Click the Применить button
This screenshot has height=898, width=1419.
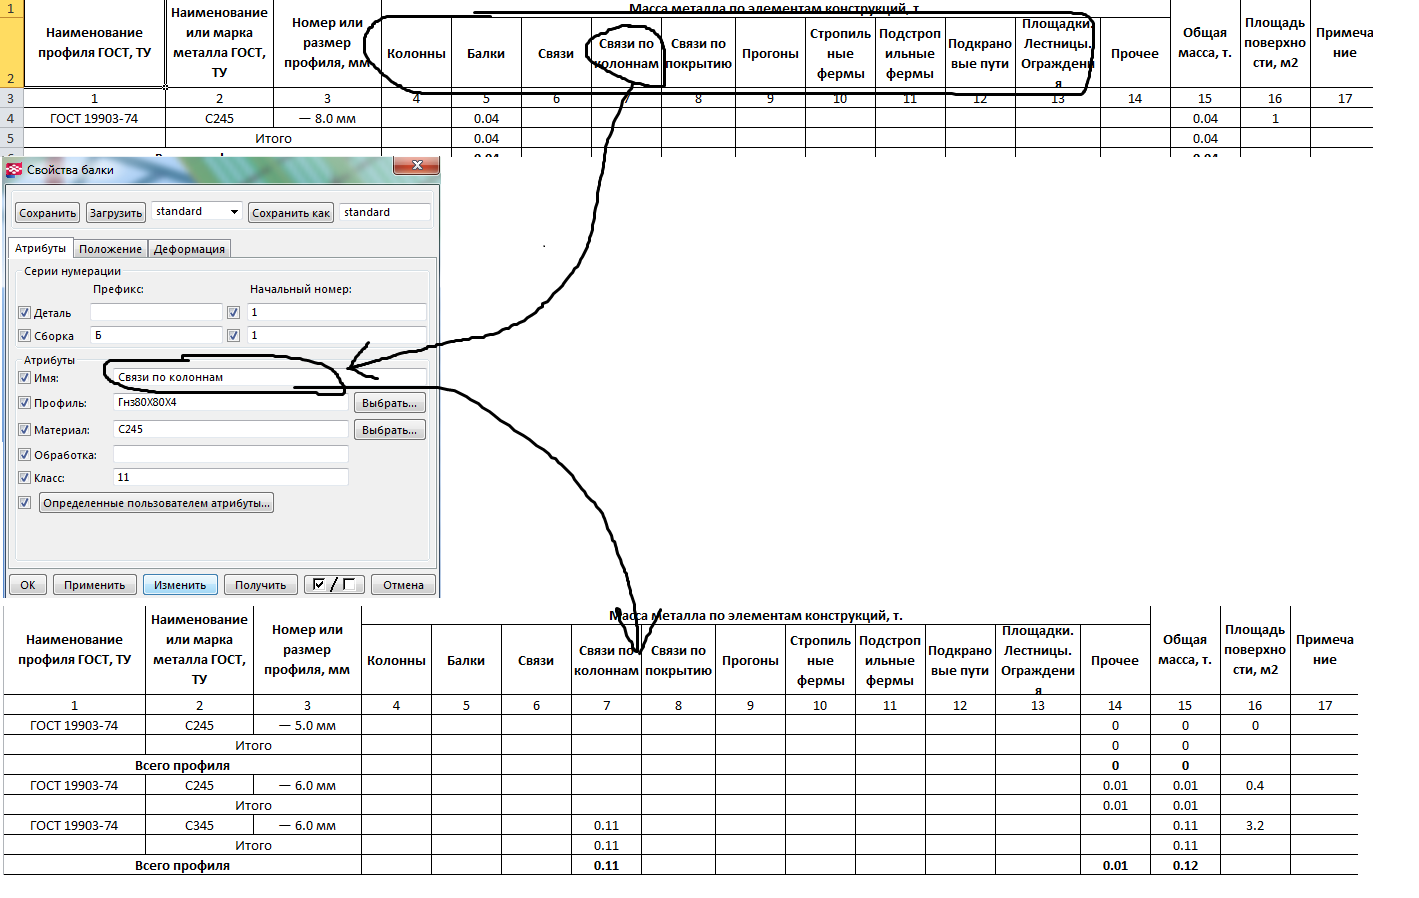95,585
